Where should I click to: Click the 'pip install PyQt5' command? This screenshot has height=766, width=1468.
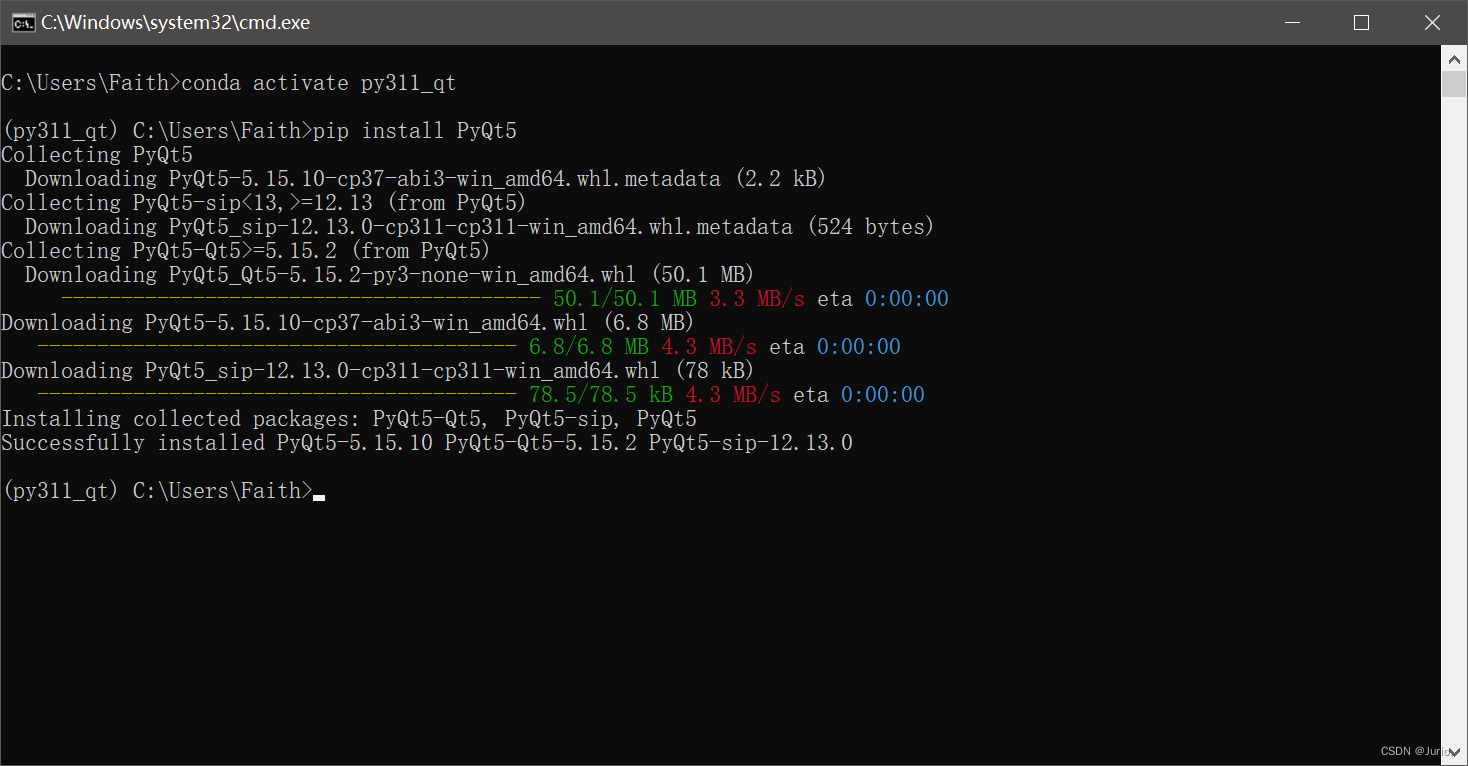point(415,131)
